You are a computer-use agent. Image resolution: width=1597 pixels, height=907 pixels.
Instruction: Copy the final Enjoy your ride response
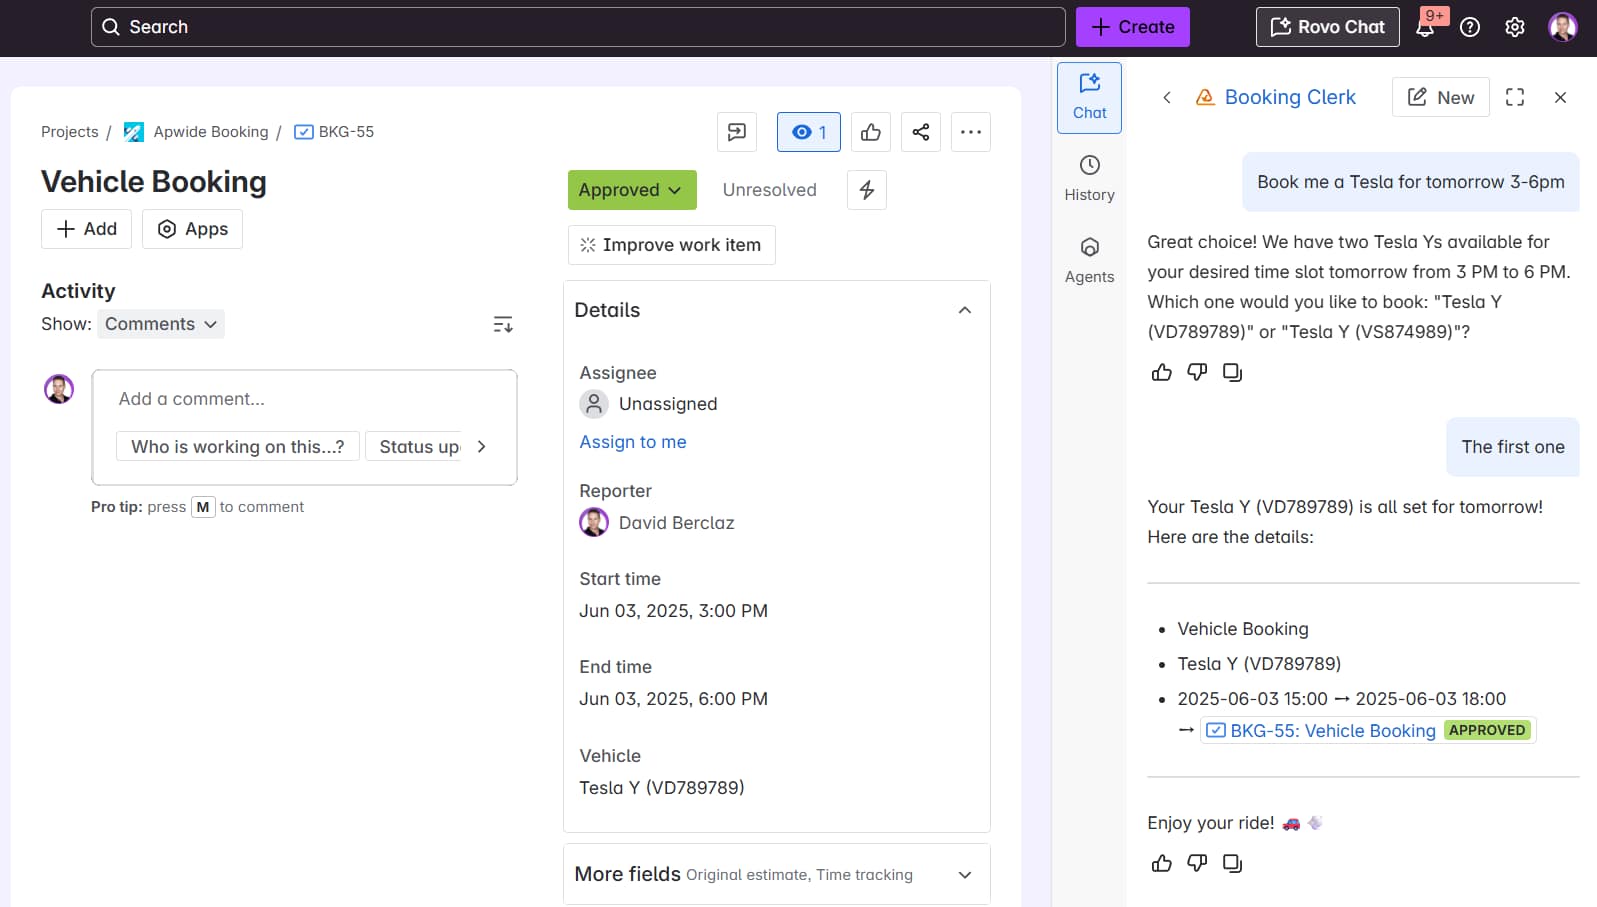point(1232,863)
